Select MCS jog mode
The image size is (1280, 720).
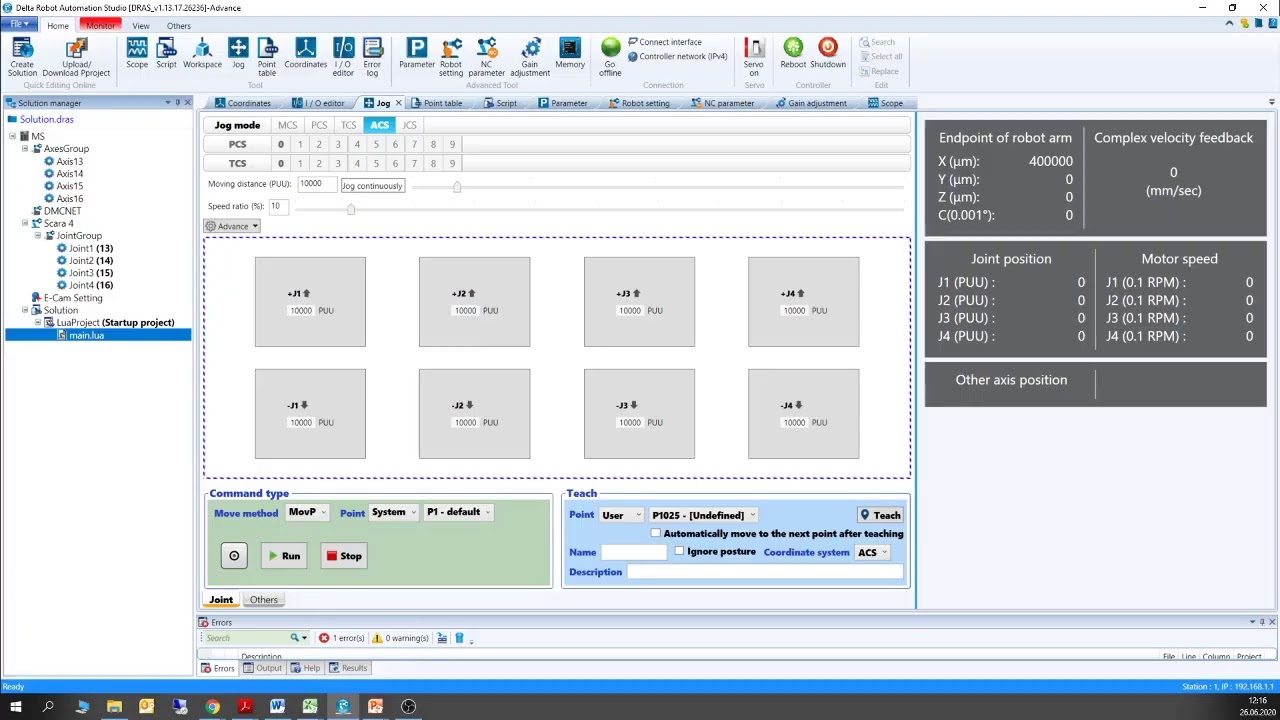point(287,125)
